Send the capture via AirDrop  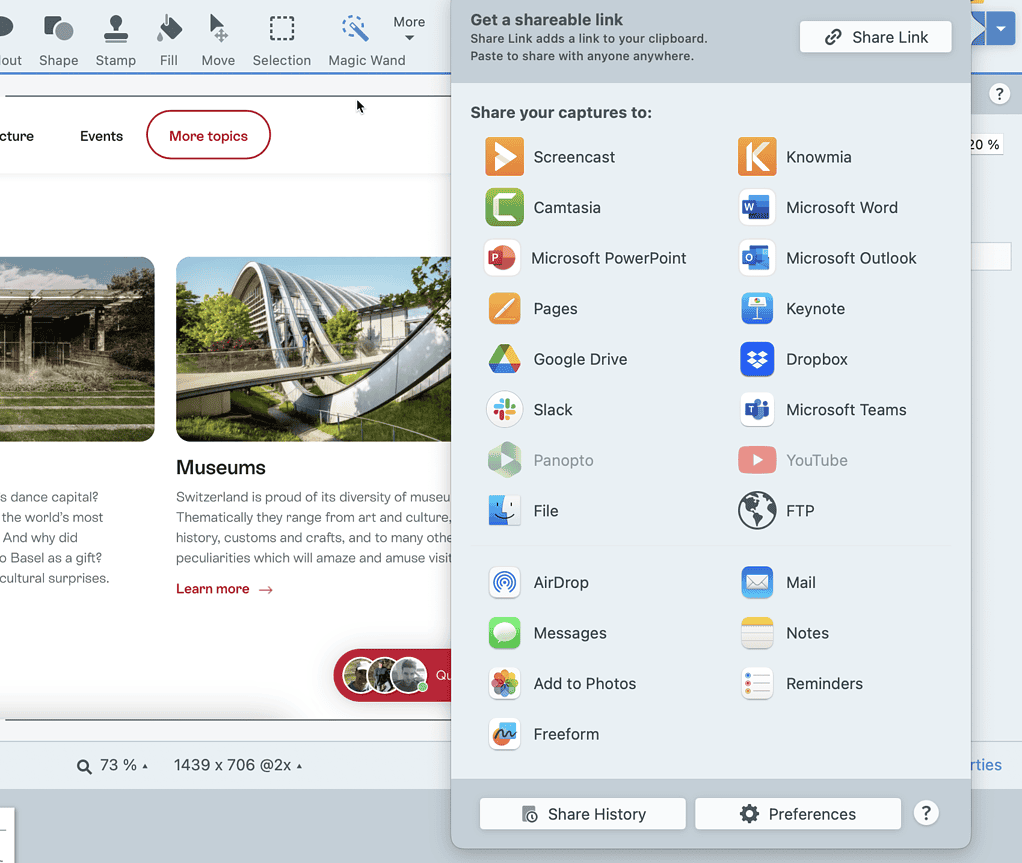pyautogui.click(x=560, y=582)
